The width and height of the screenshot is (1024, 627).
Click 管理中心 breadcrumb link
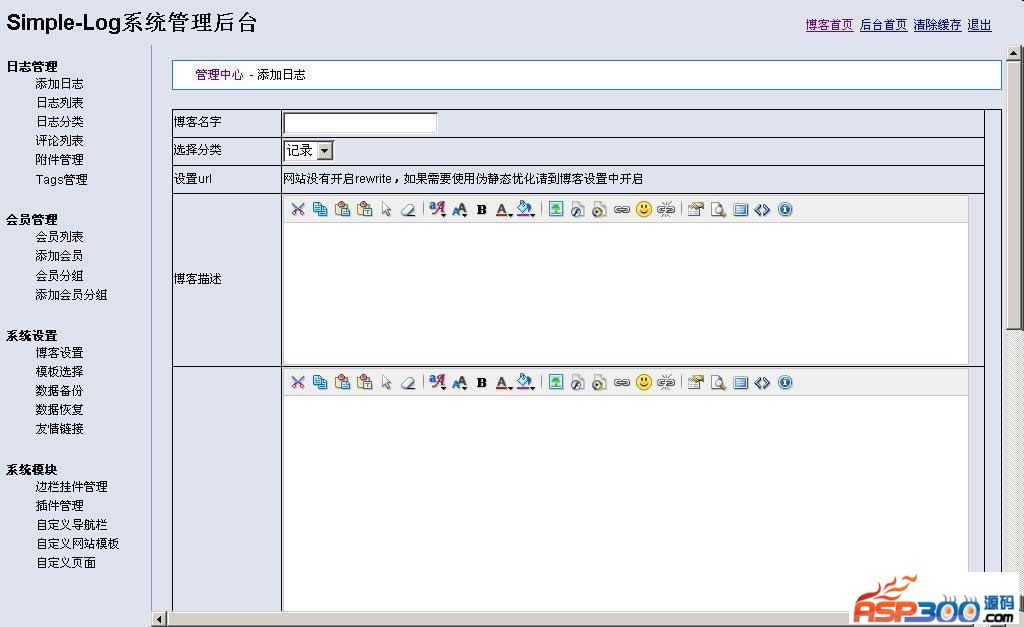coord(219,74)
